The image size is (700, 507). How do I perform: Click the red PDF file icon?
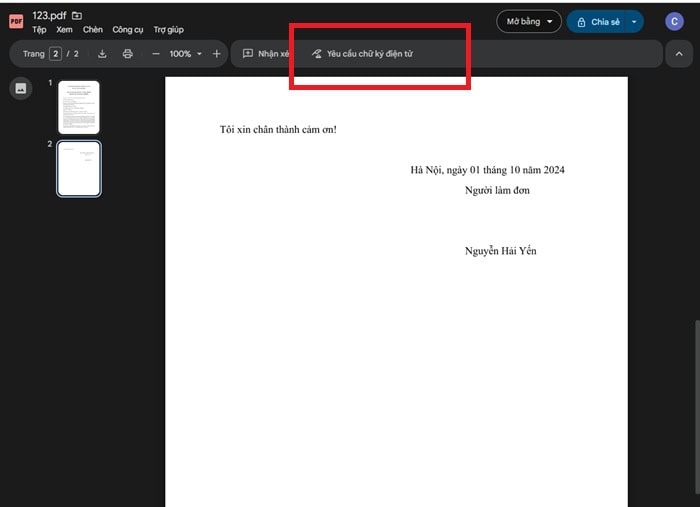[16, 22]
